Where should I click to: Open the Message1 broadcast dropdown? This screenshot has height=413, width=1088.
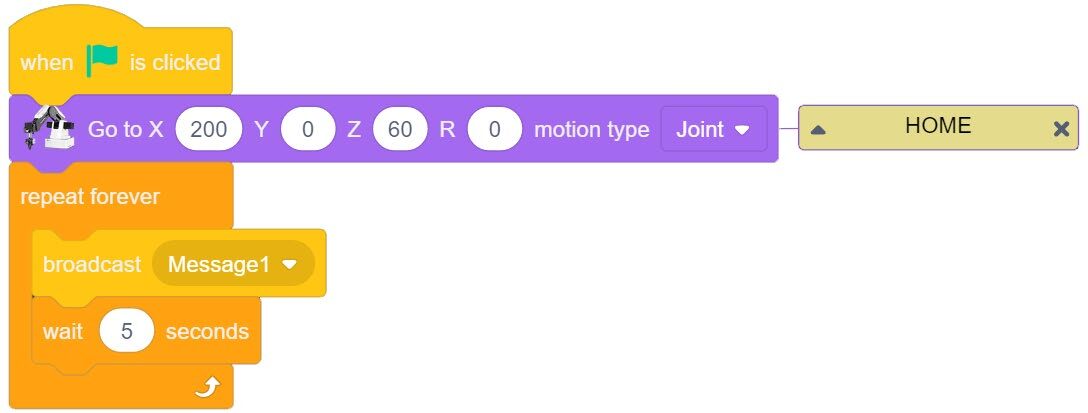[x=233, y=264]
